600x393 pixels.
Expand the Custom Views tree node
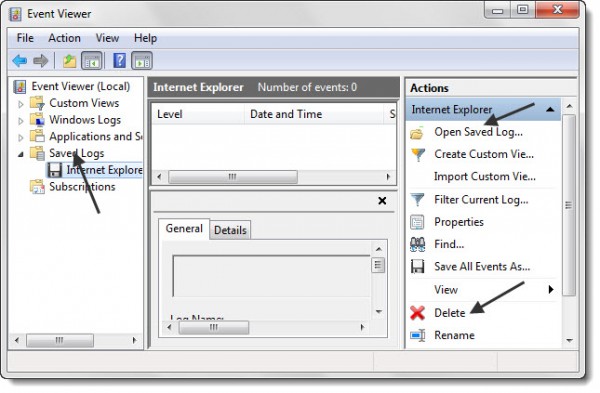pos(21,104)
